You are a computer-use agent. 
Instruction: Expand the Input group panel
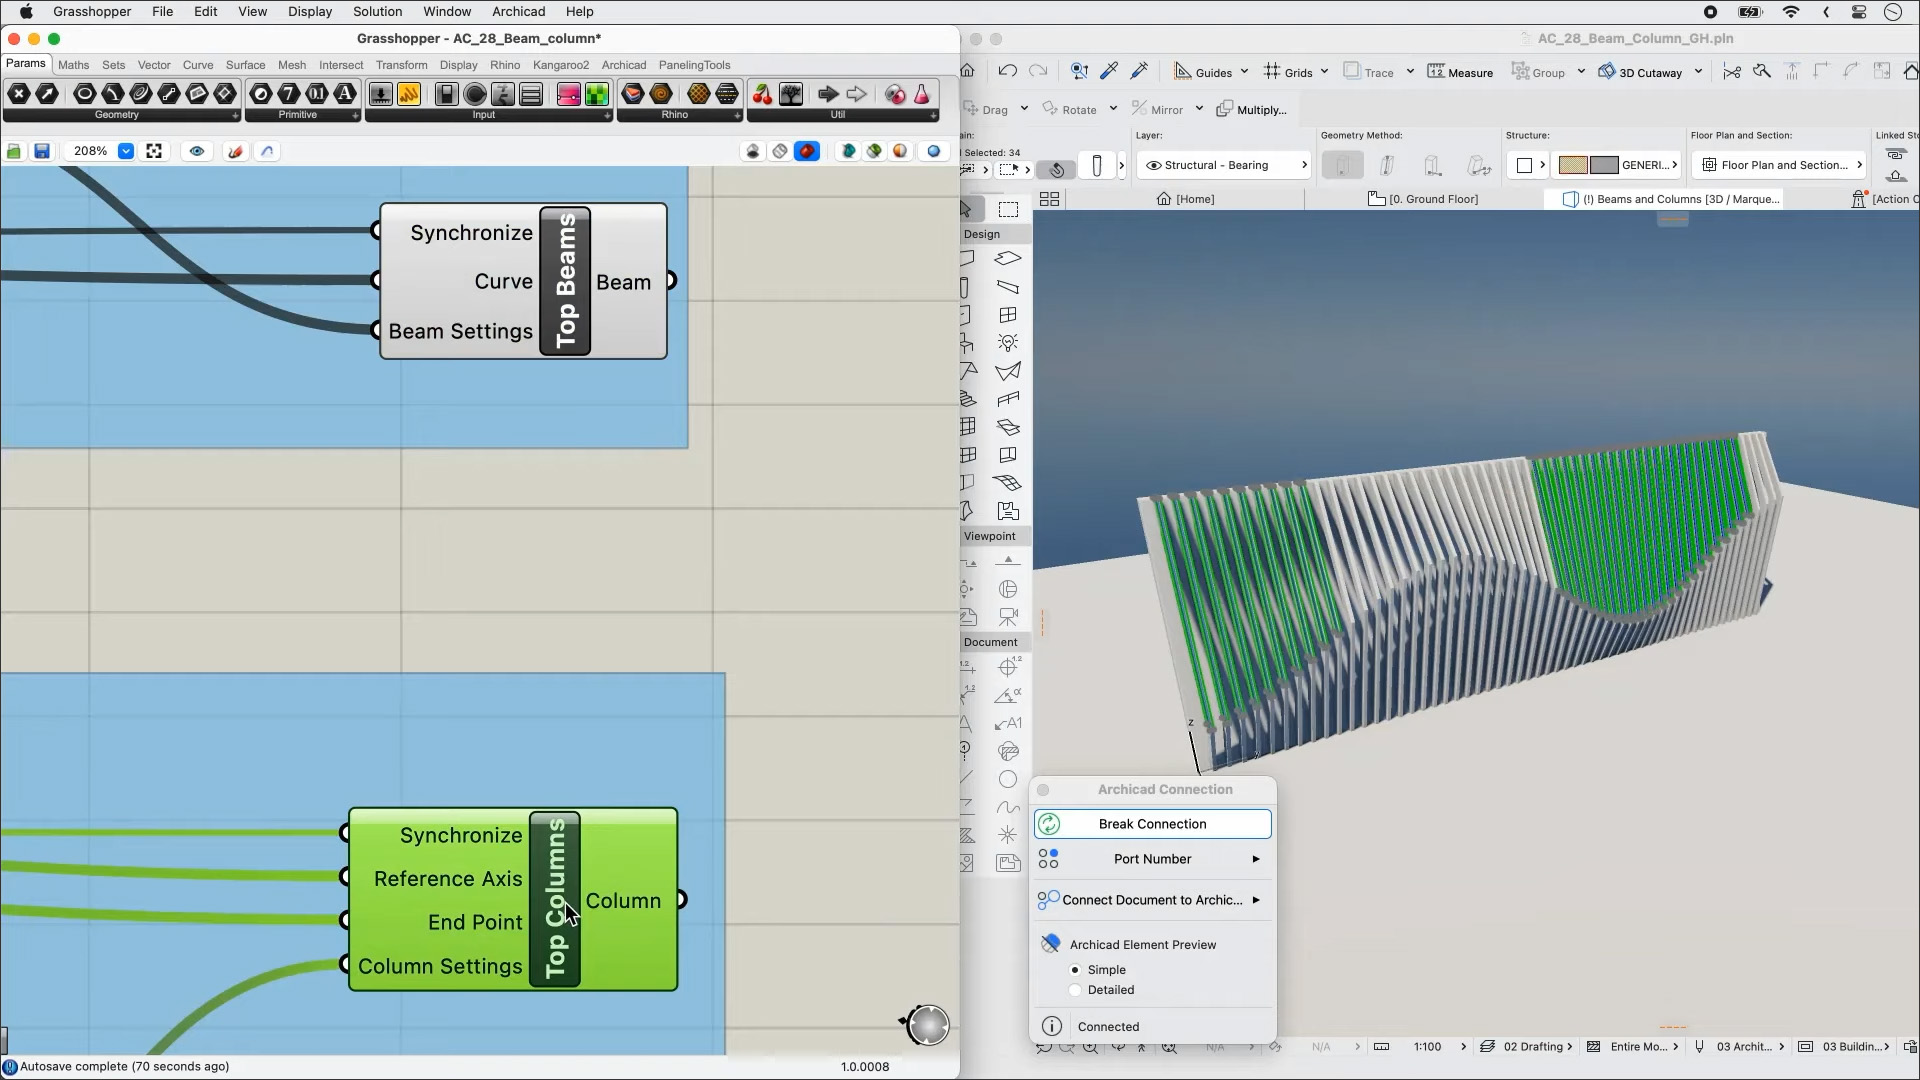[x=607, y=116]
